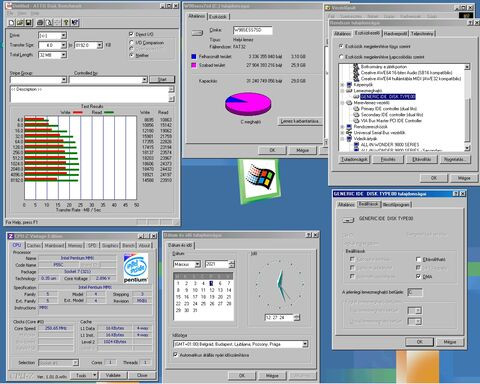Image resolution: width=480 pixels, height=384 pixels.
Task: Click the pie chart of drive C
Action: tap(248, 104)
